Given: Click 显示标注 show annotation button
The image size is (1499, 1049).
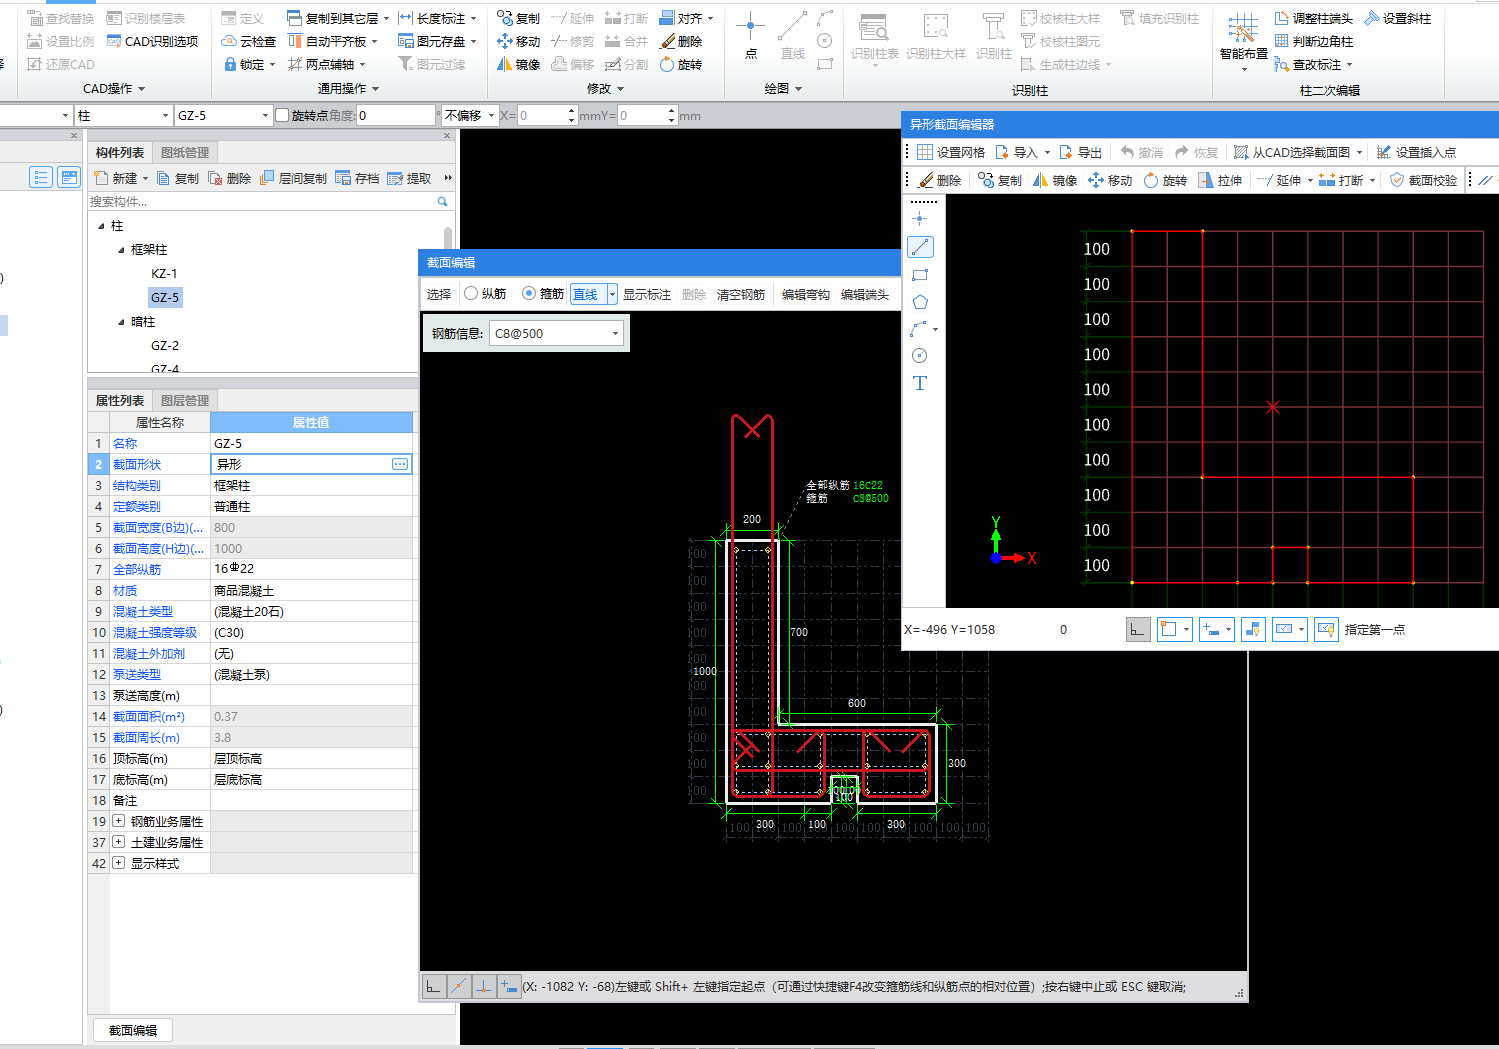Looking at the screenshot, I should [647, 294].
